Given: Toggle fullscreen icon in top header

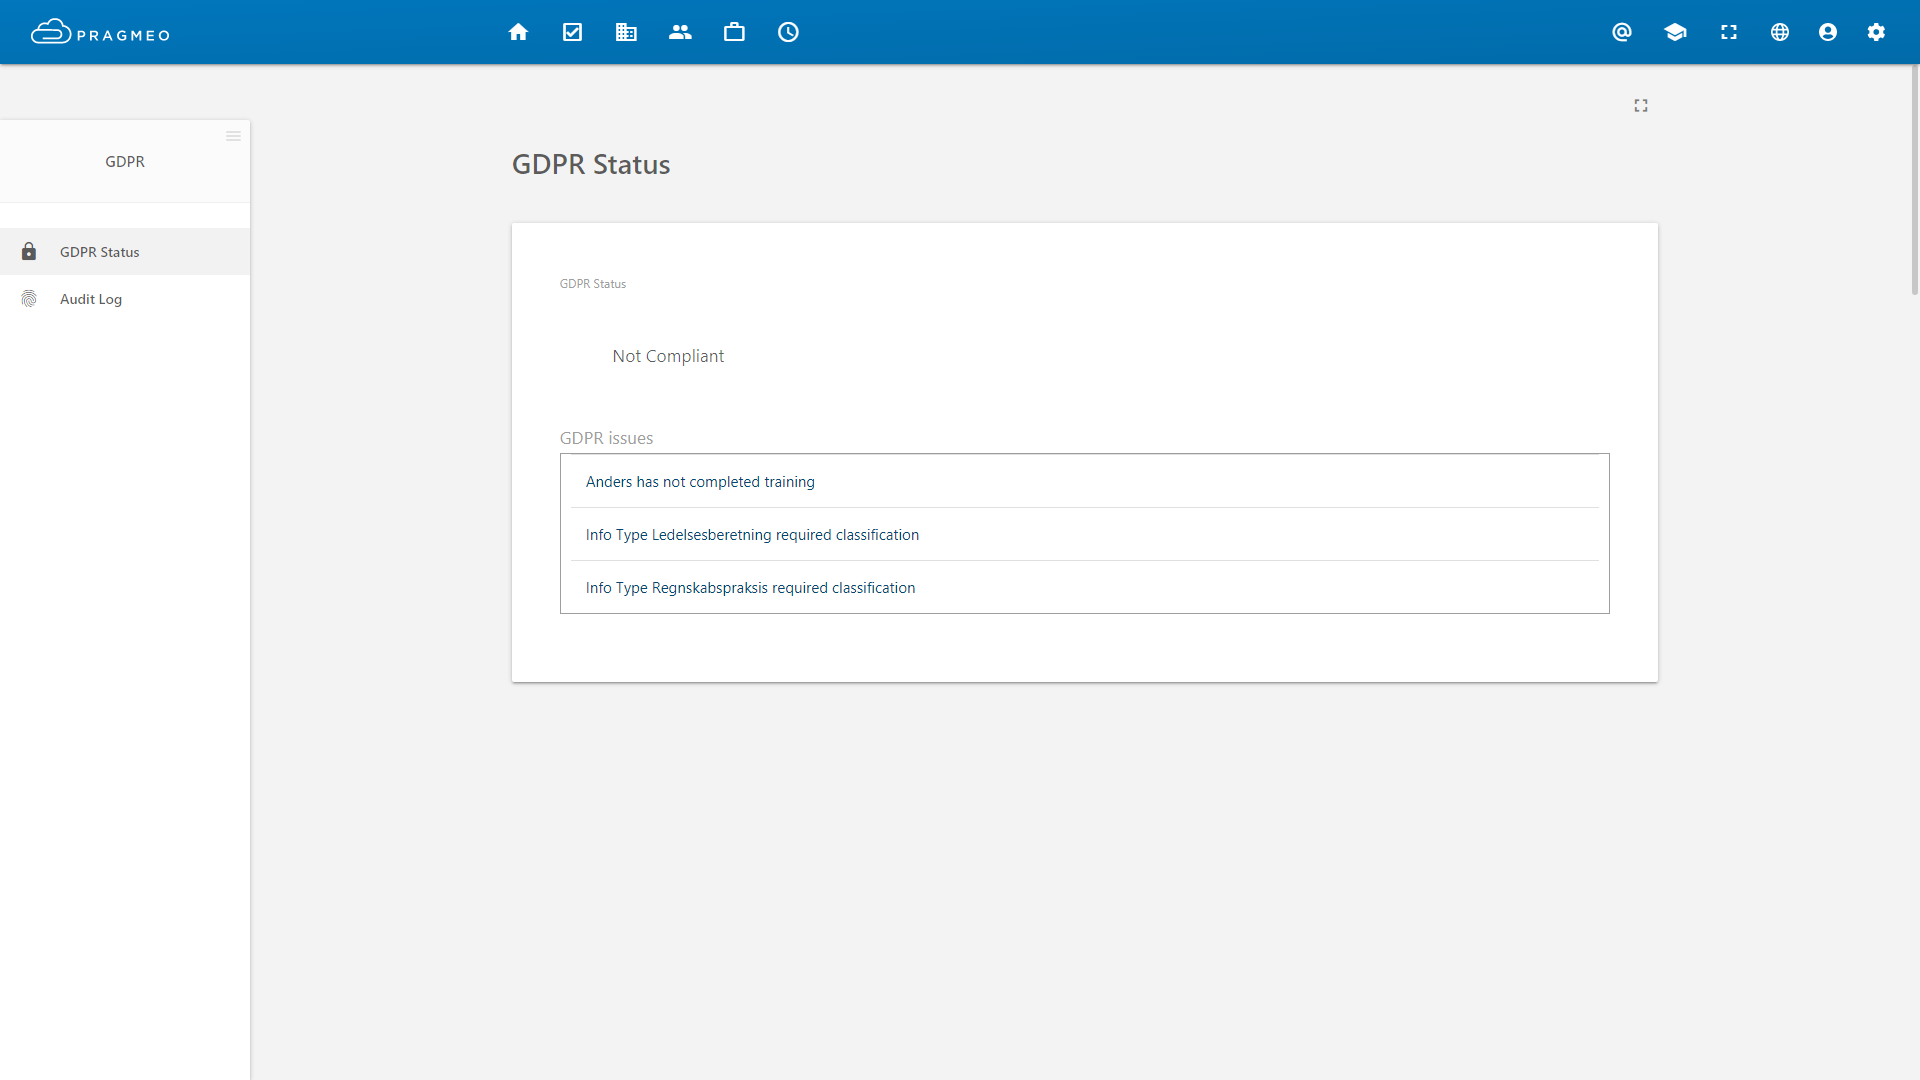Looking at the screenshot, I should tap(1728, 32).
